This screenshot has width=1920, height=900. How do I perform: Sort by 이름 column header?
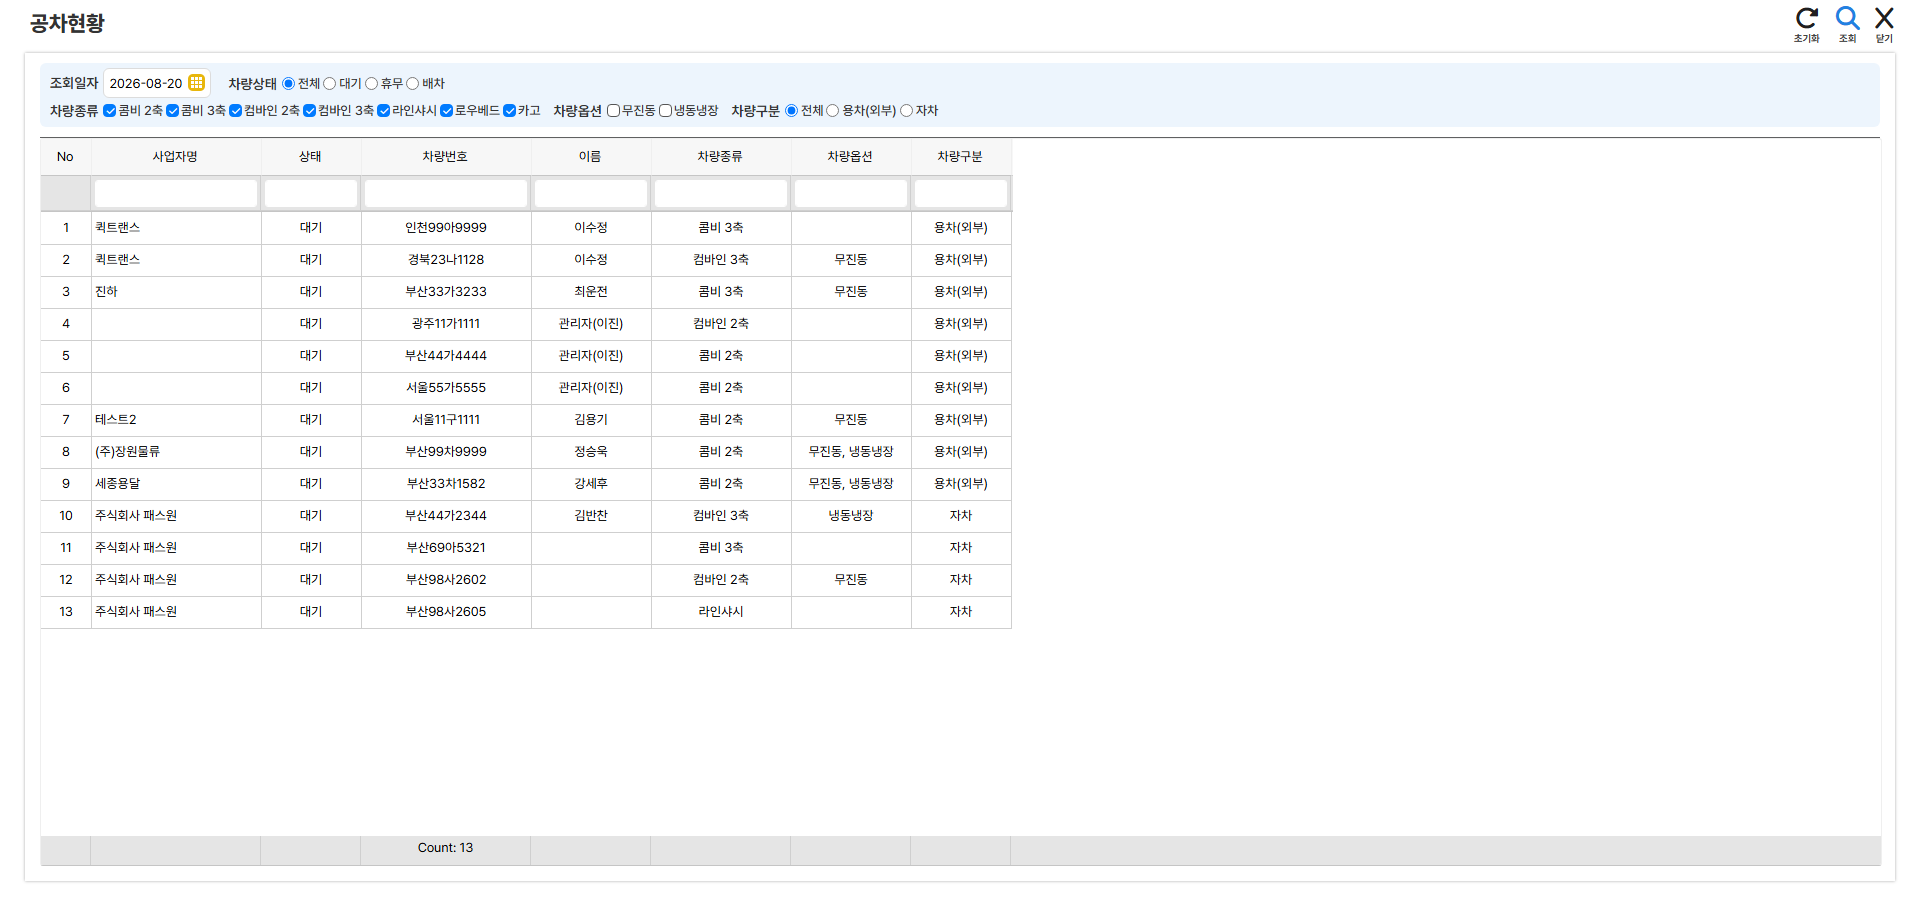[590, 157]
